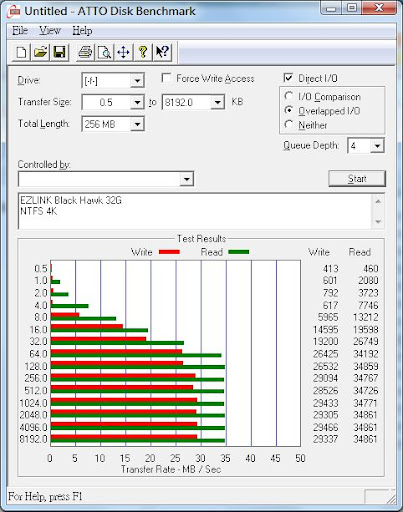Activate the context help arrow-question icon
This screenshot has width=403, height=512.
[162, 52]
